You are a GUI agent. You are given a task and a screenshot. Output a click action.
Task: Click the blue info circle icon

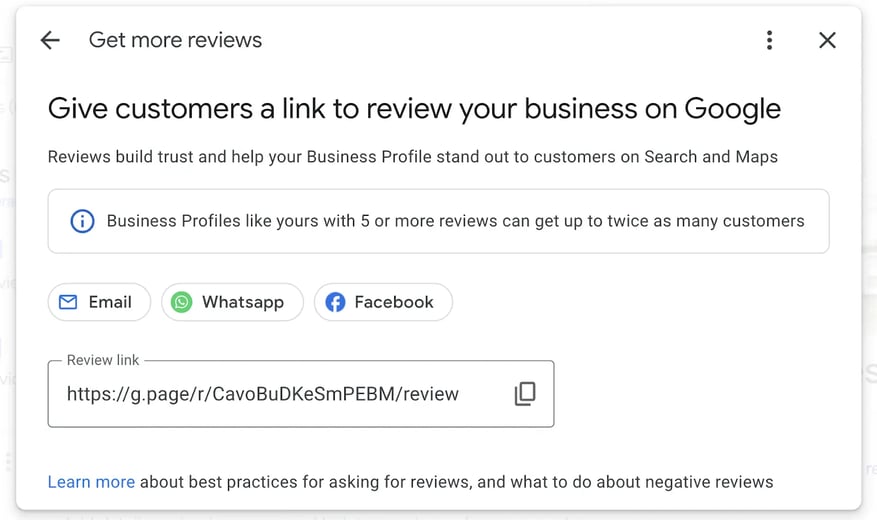82,221
